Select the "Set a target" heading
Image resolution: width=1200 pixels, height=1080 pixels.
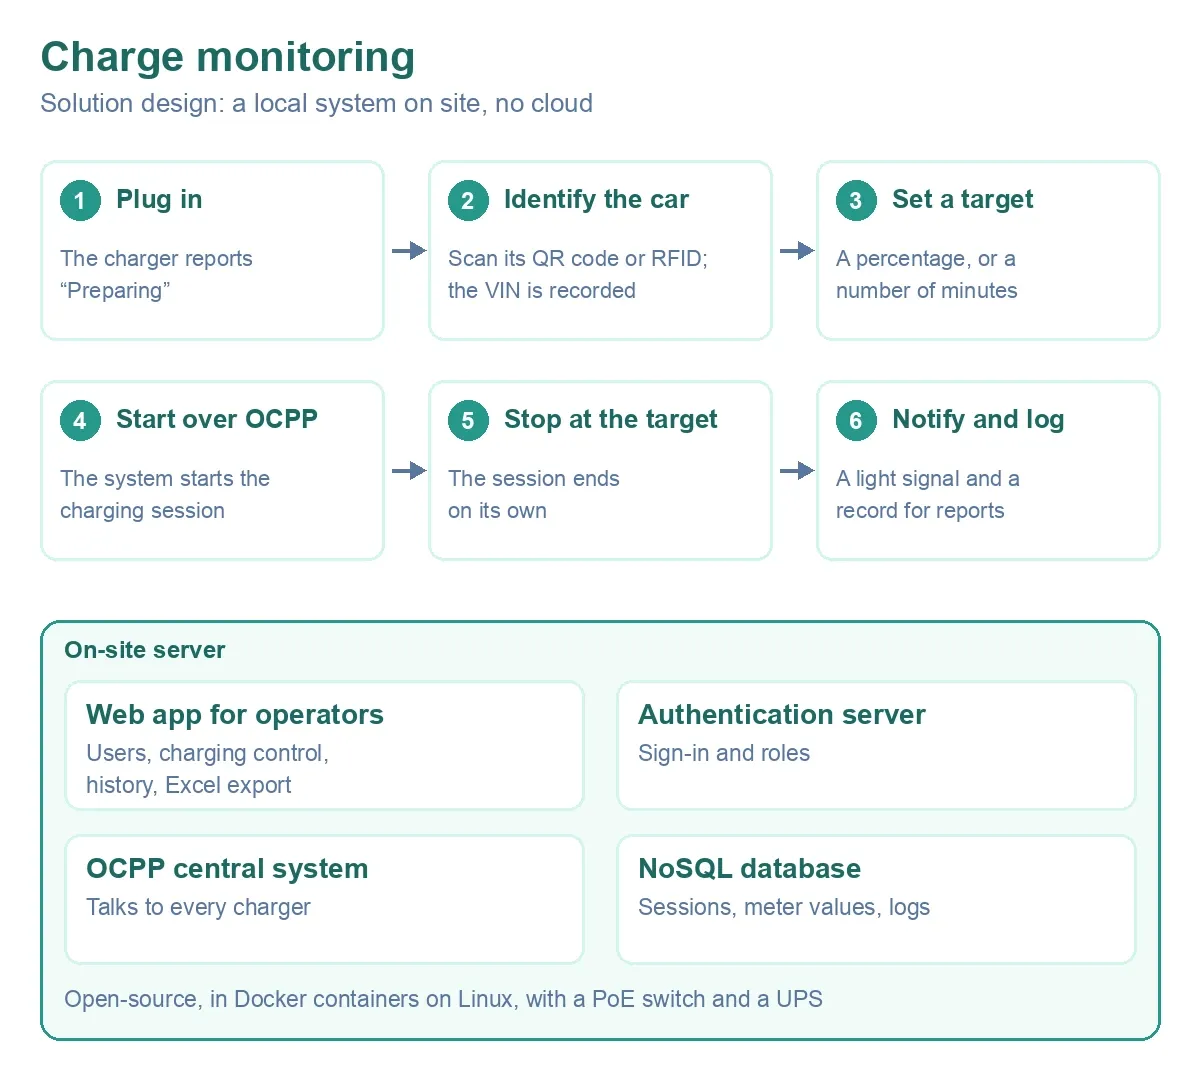click(962, 199)
